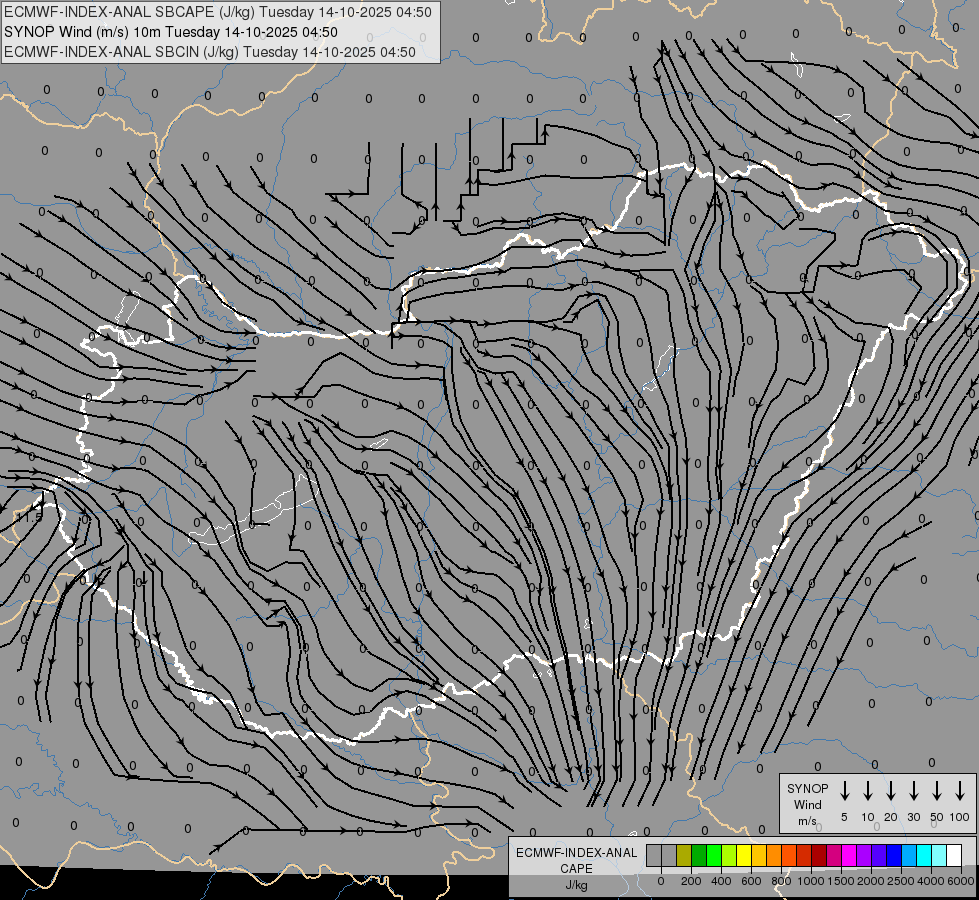Click the SBCIN title line in the header box
Image resolution: width=979 pixels, height=900 pixels.
(x=210, y=52)
